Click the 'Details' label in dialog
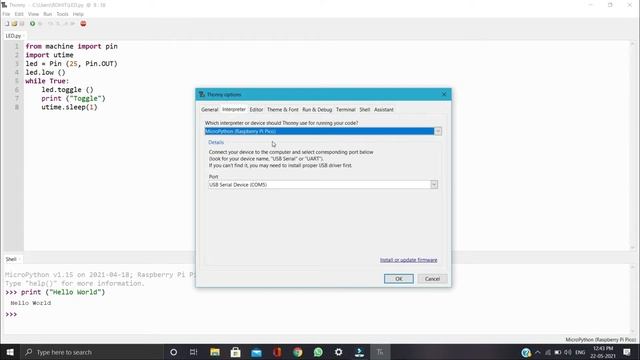Viewport: 640px width, 360px height. tap(216, 142)
